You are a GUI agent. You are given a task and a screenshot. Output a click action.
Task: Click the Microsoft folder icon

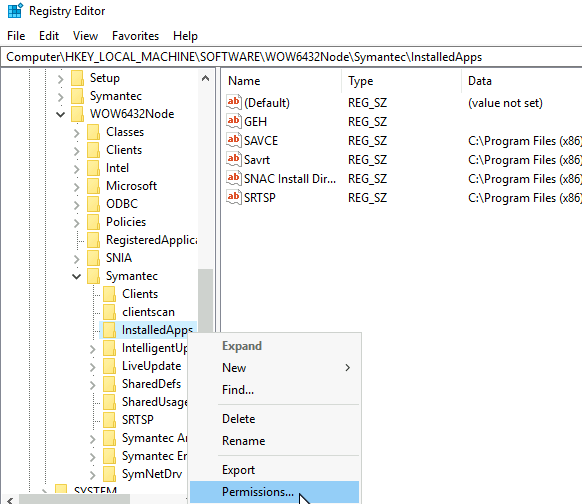(94, 186)
